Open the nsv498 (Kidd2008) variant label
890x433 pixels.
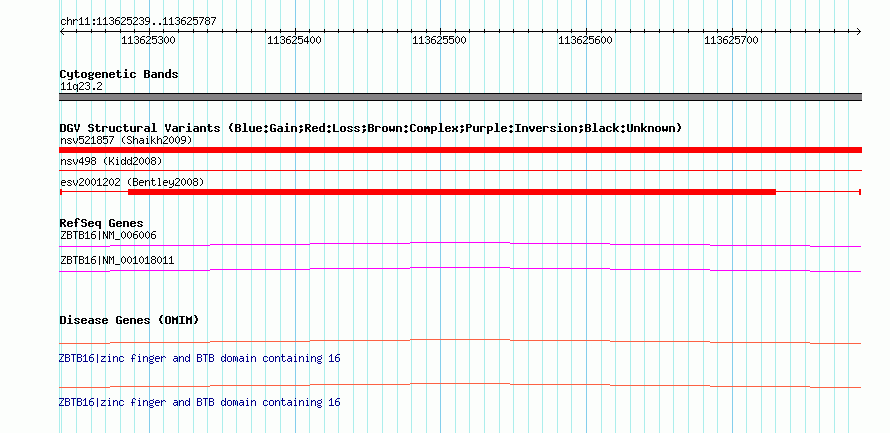(x=111, y=161)
